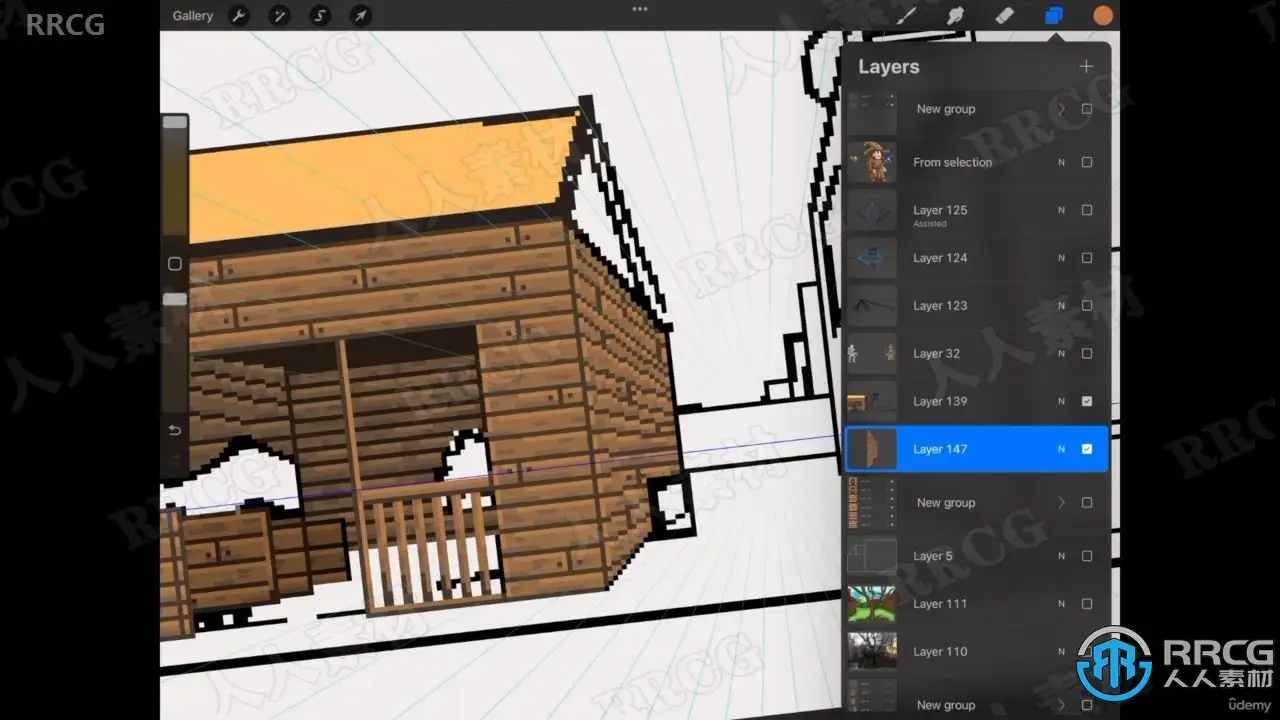Open the Actions wrench menu
The height and width of the screenshot is (720, 1280).
[x=238, y=15]
